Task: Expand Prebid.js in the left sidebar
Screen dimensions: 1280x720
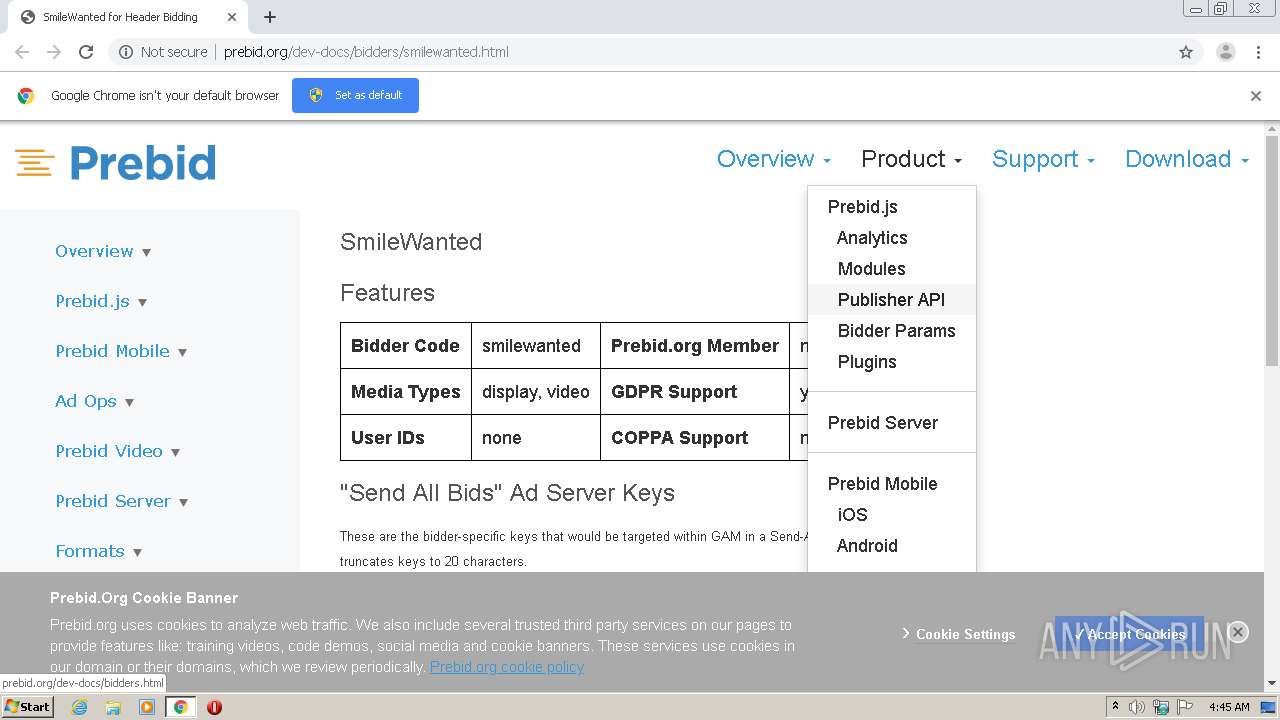Action: tap(101, 301)
